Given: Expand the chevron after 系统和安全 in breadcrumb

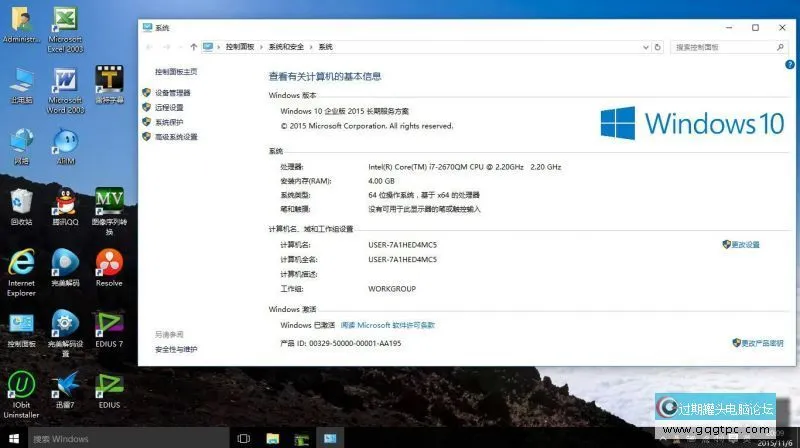Looking at the screenshot, I should point(312,47).
